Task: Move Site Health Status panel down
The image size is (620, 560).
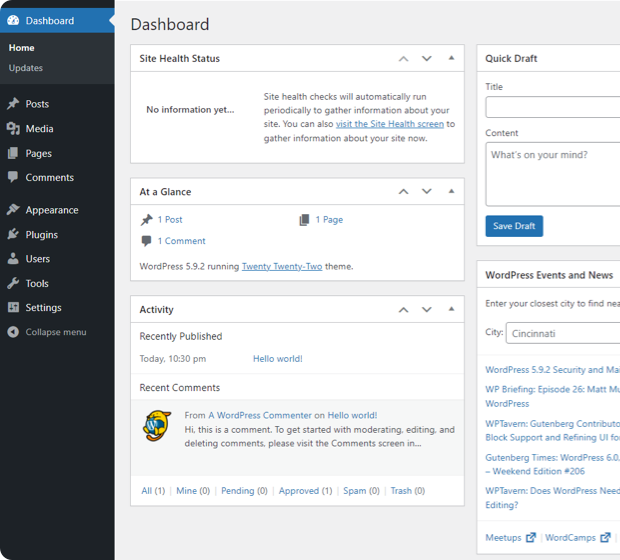Action: click(427, 59)
